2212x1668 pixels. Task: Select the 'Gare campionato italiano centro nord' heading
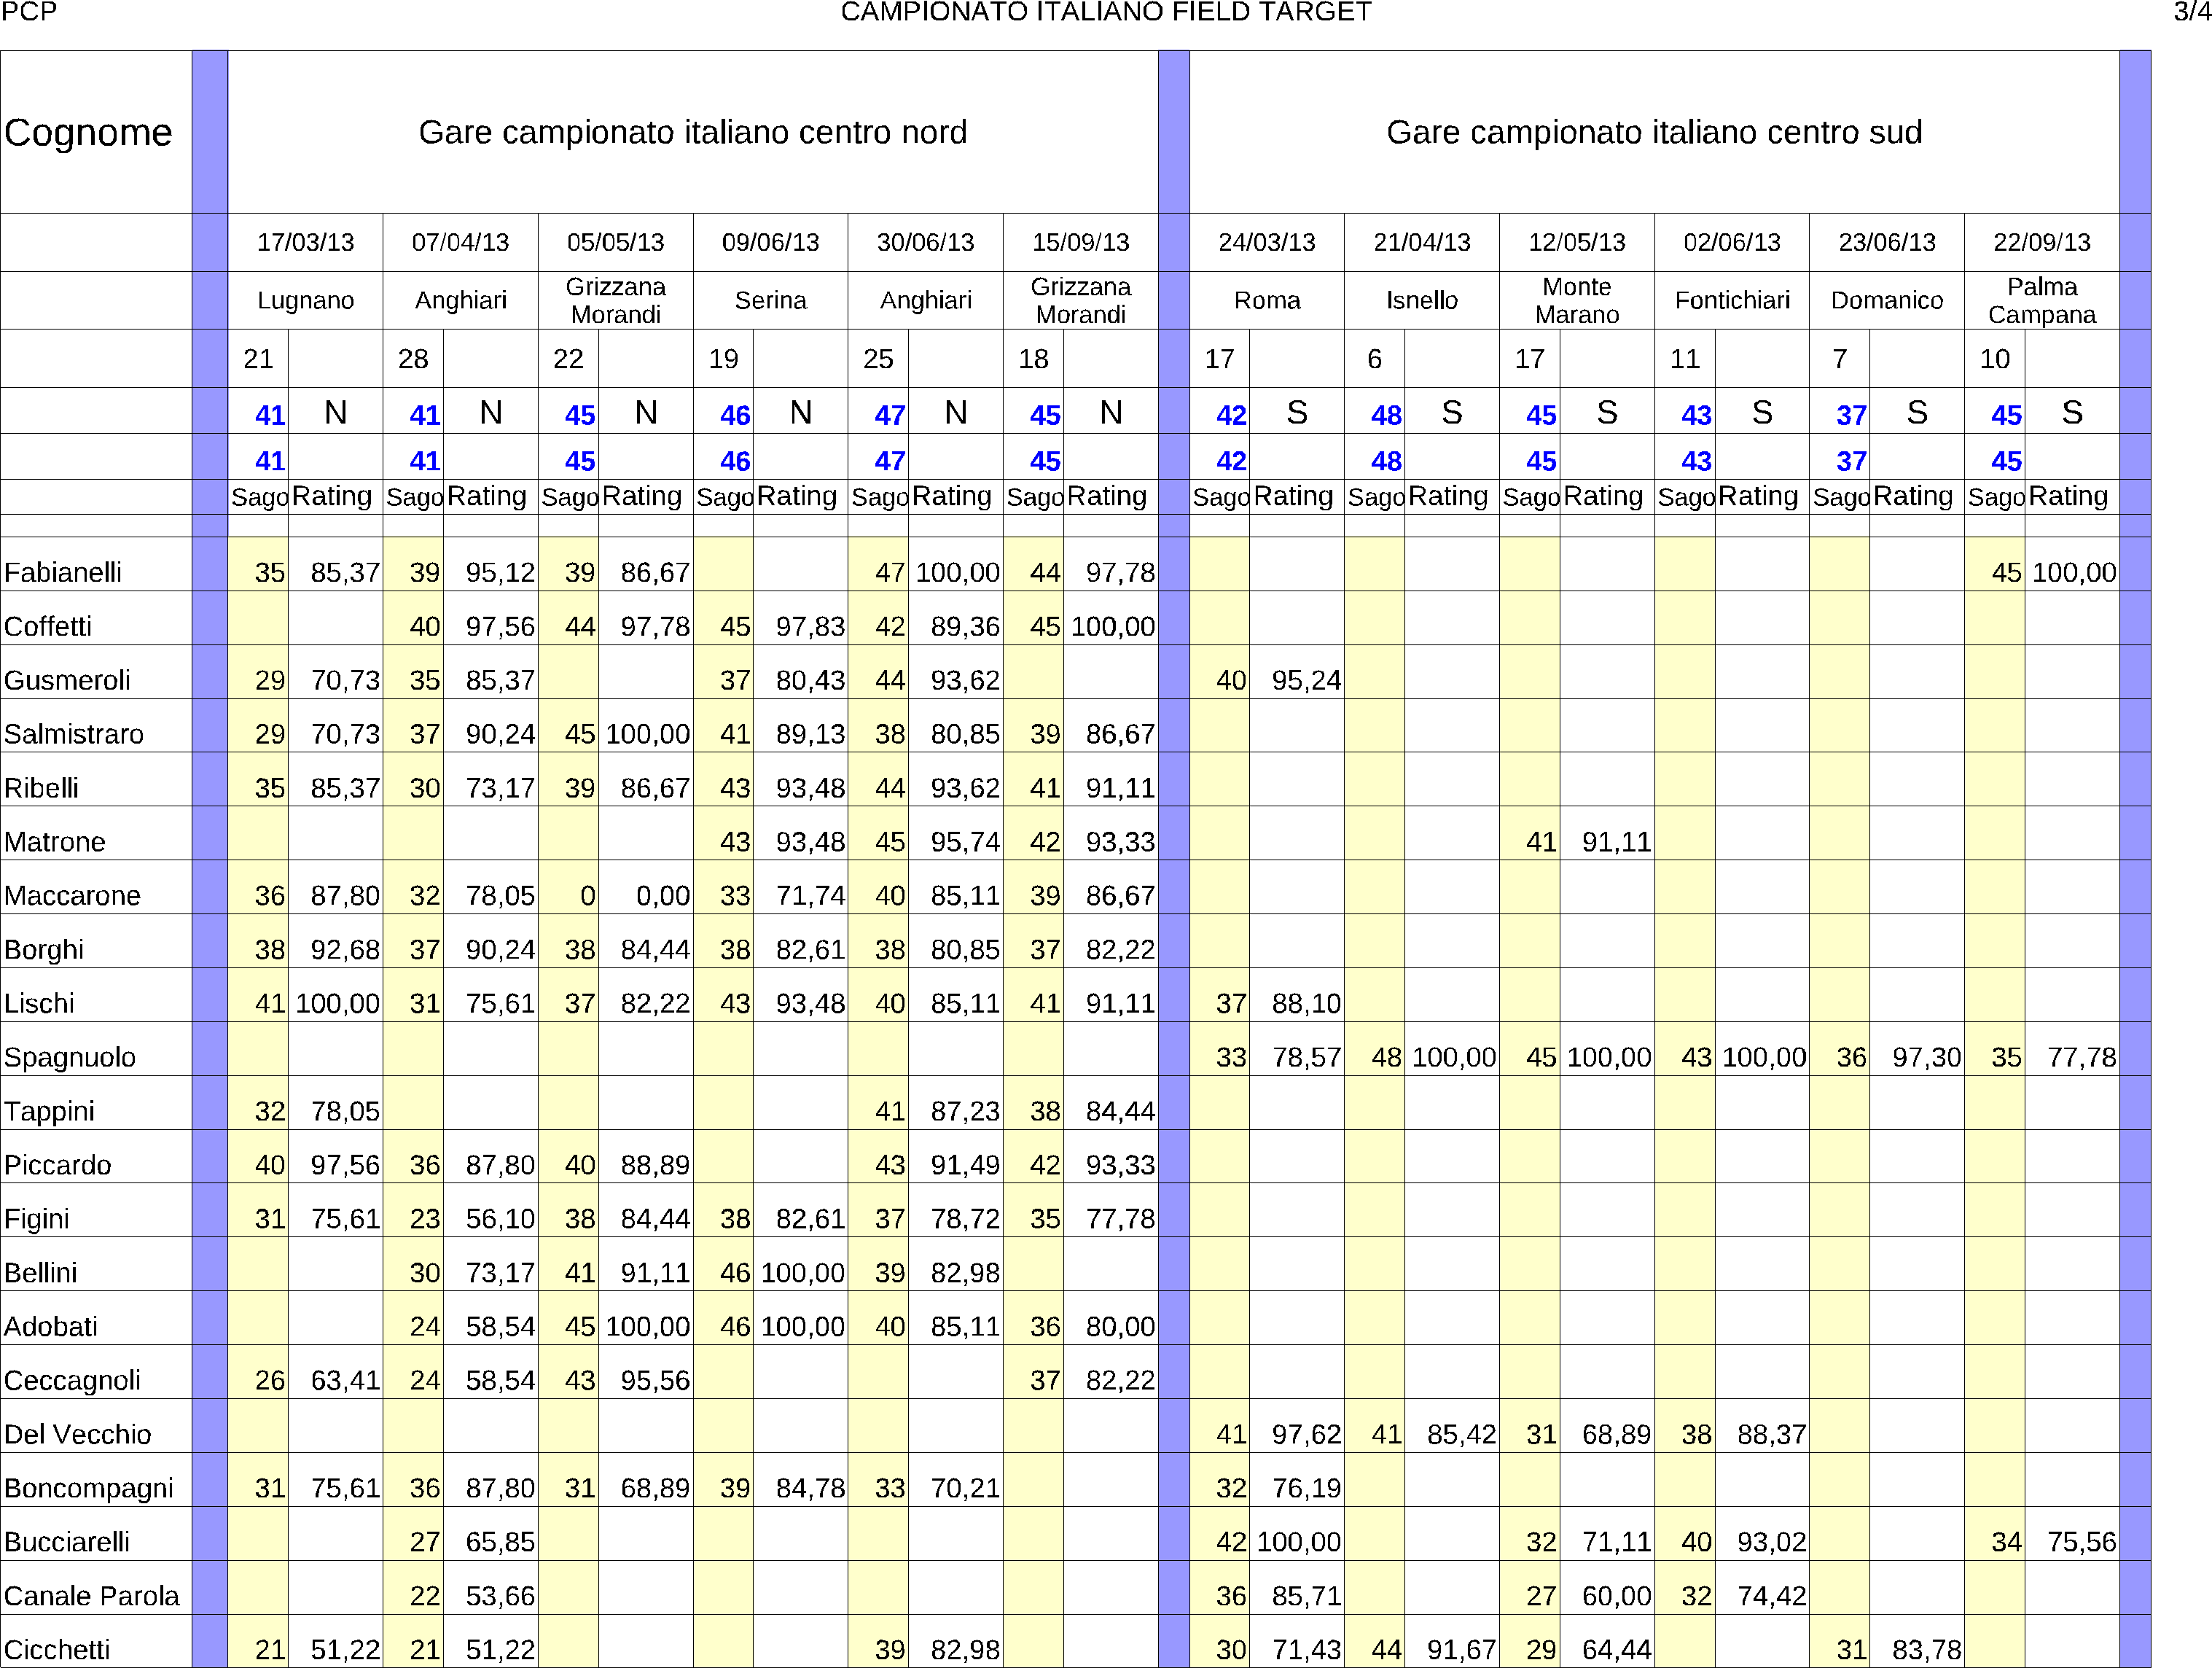(x=692, y=132)
